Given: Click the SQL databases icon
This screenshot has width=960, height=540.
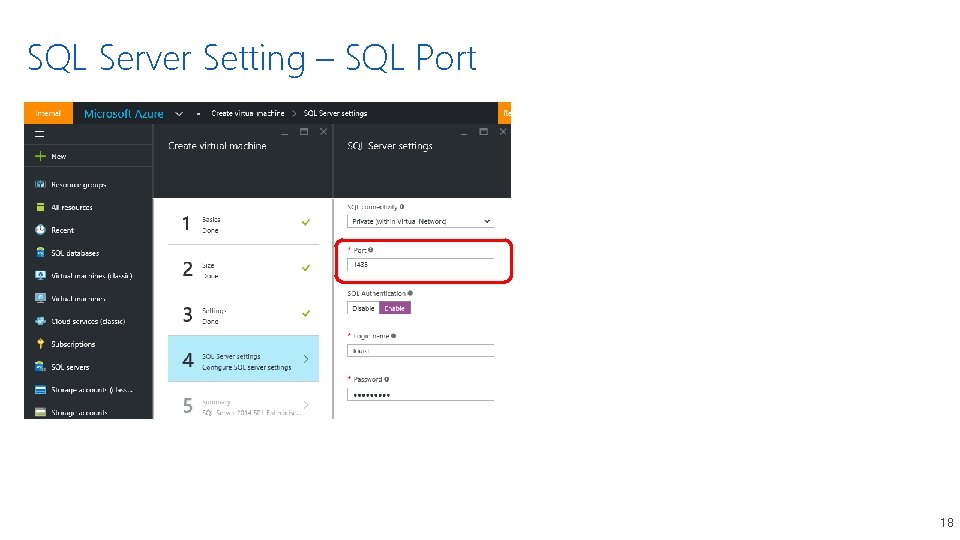Looking at the screenshot, I should point(40,252).
